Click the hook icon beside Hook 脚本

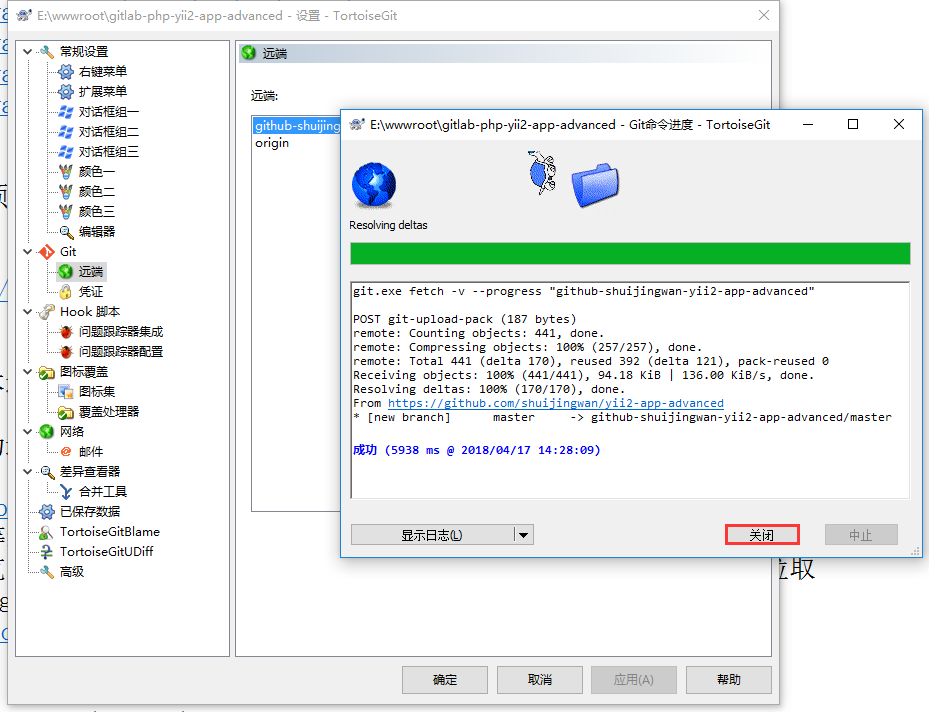click(46, 312)
